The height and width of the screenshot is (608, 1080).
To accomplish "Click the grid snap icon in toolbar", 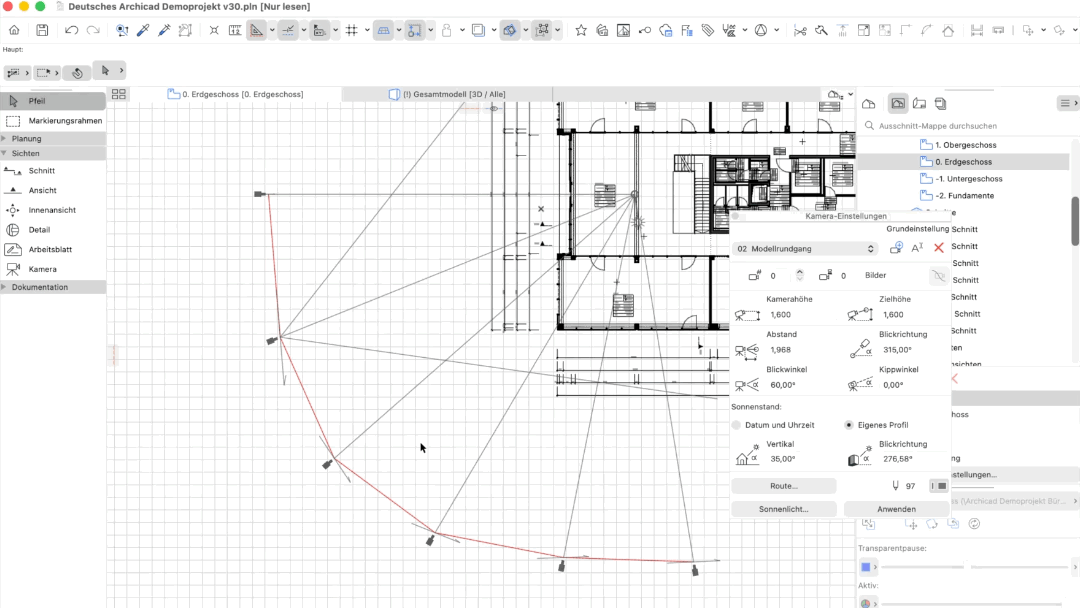I will (352, 30).
